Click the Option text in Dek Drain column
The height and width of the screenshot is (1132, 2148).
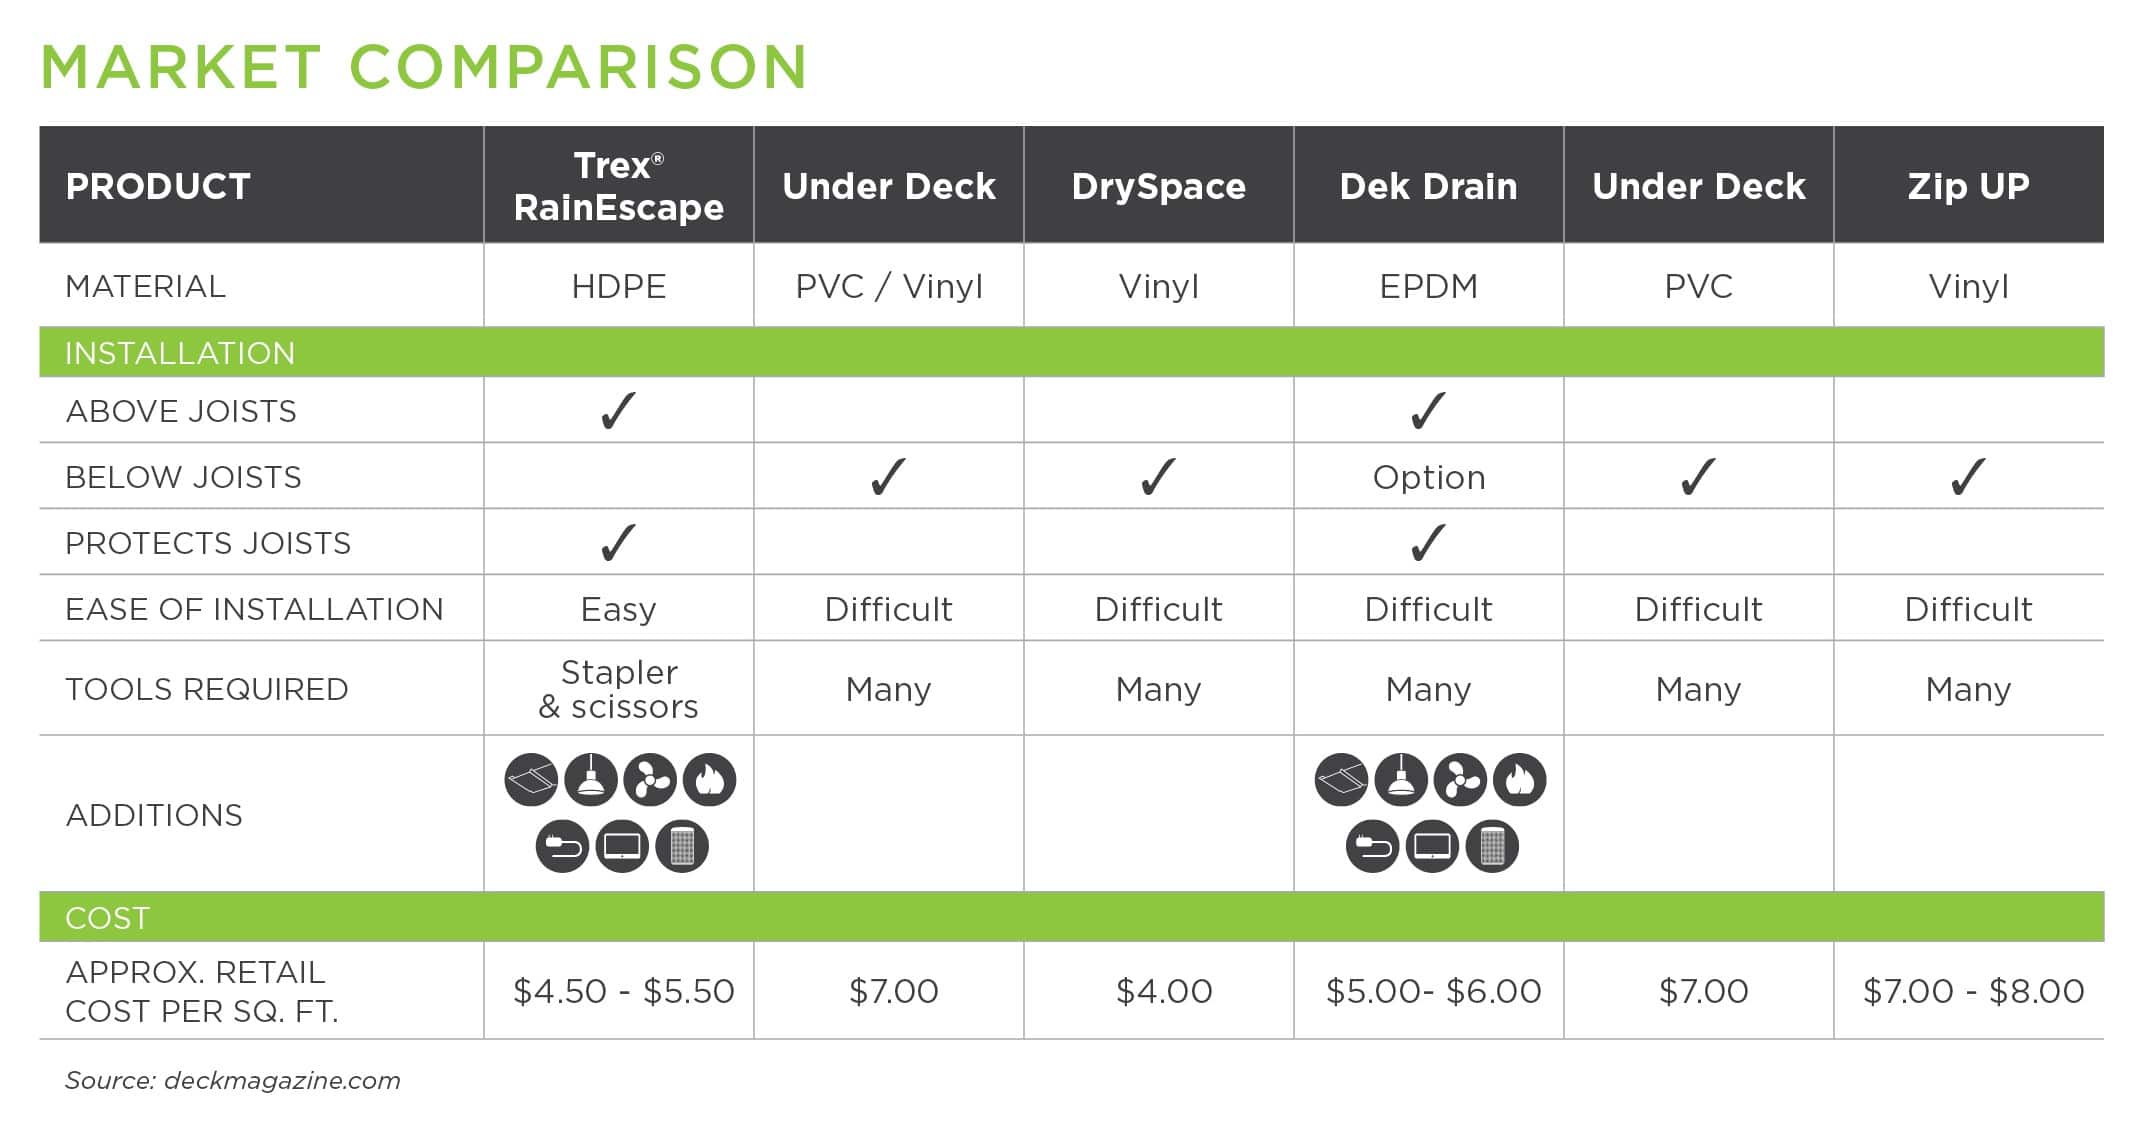1429,477
